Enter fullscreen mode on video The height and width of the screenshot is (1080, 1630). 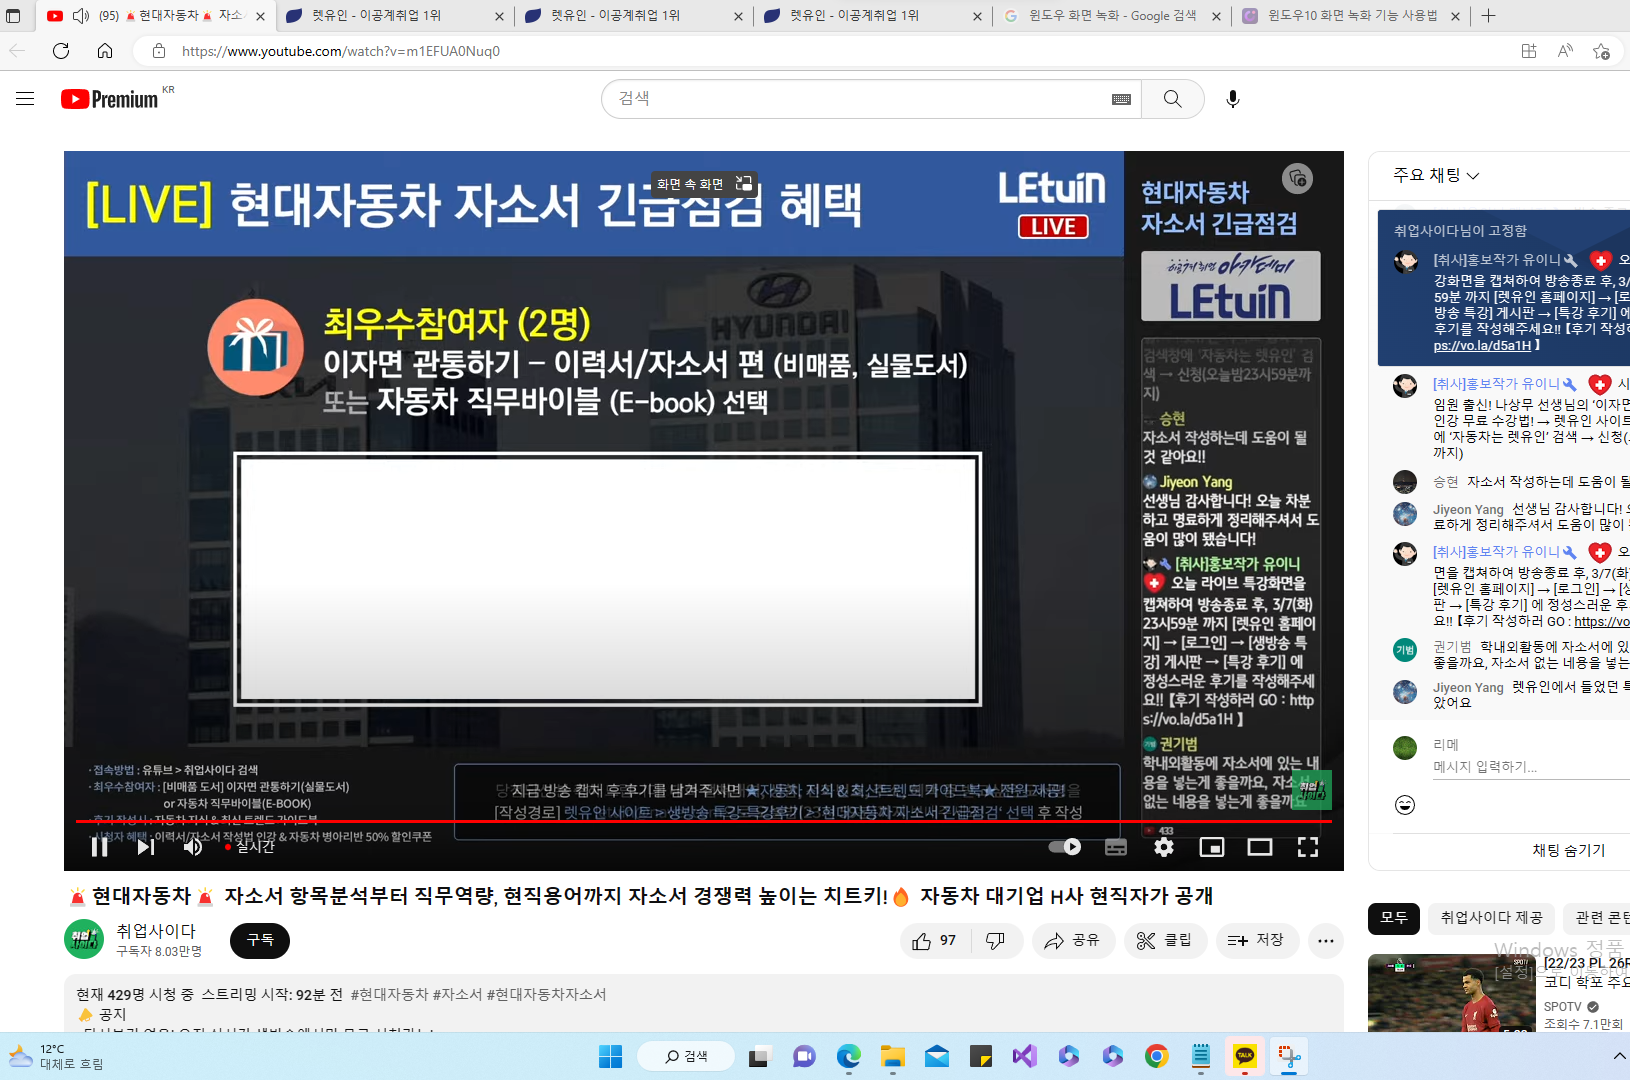(1307, 847)
